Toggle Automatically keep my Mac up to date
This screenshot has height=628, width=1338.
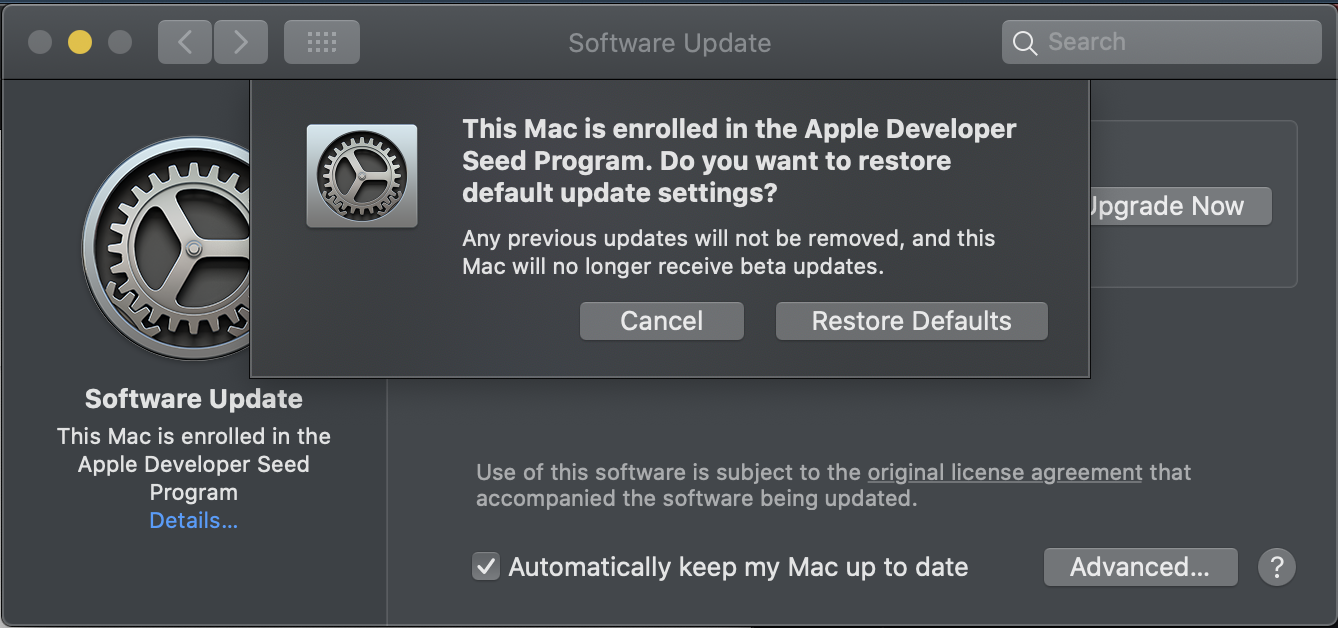point(486,567)
